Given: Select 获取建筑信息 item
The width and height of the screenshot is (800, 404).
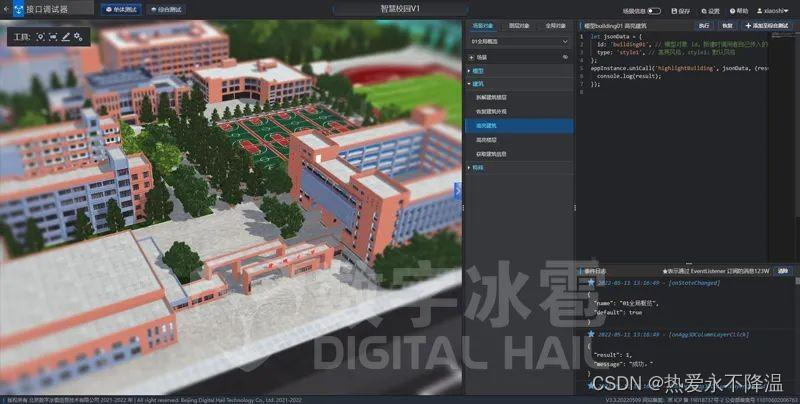Looking at the screenshot, I should (x=519, y=154).
